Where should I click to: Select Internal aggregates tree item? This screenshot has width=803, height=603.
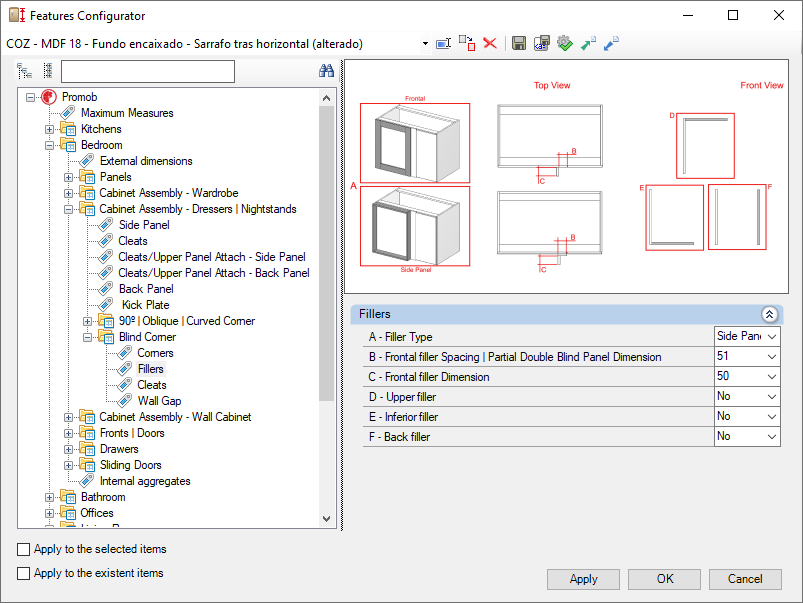145,481
